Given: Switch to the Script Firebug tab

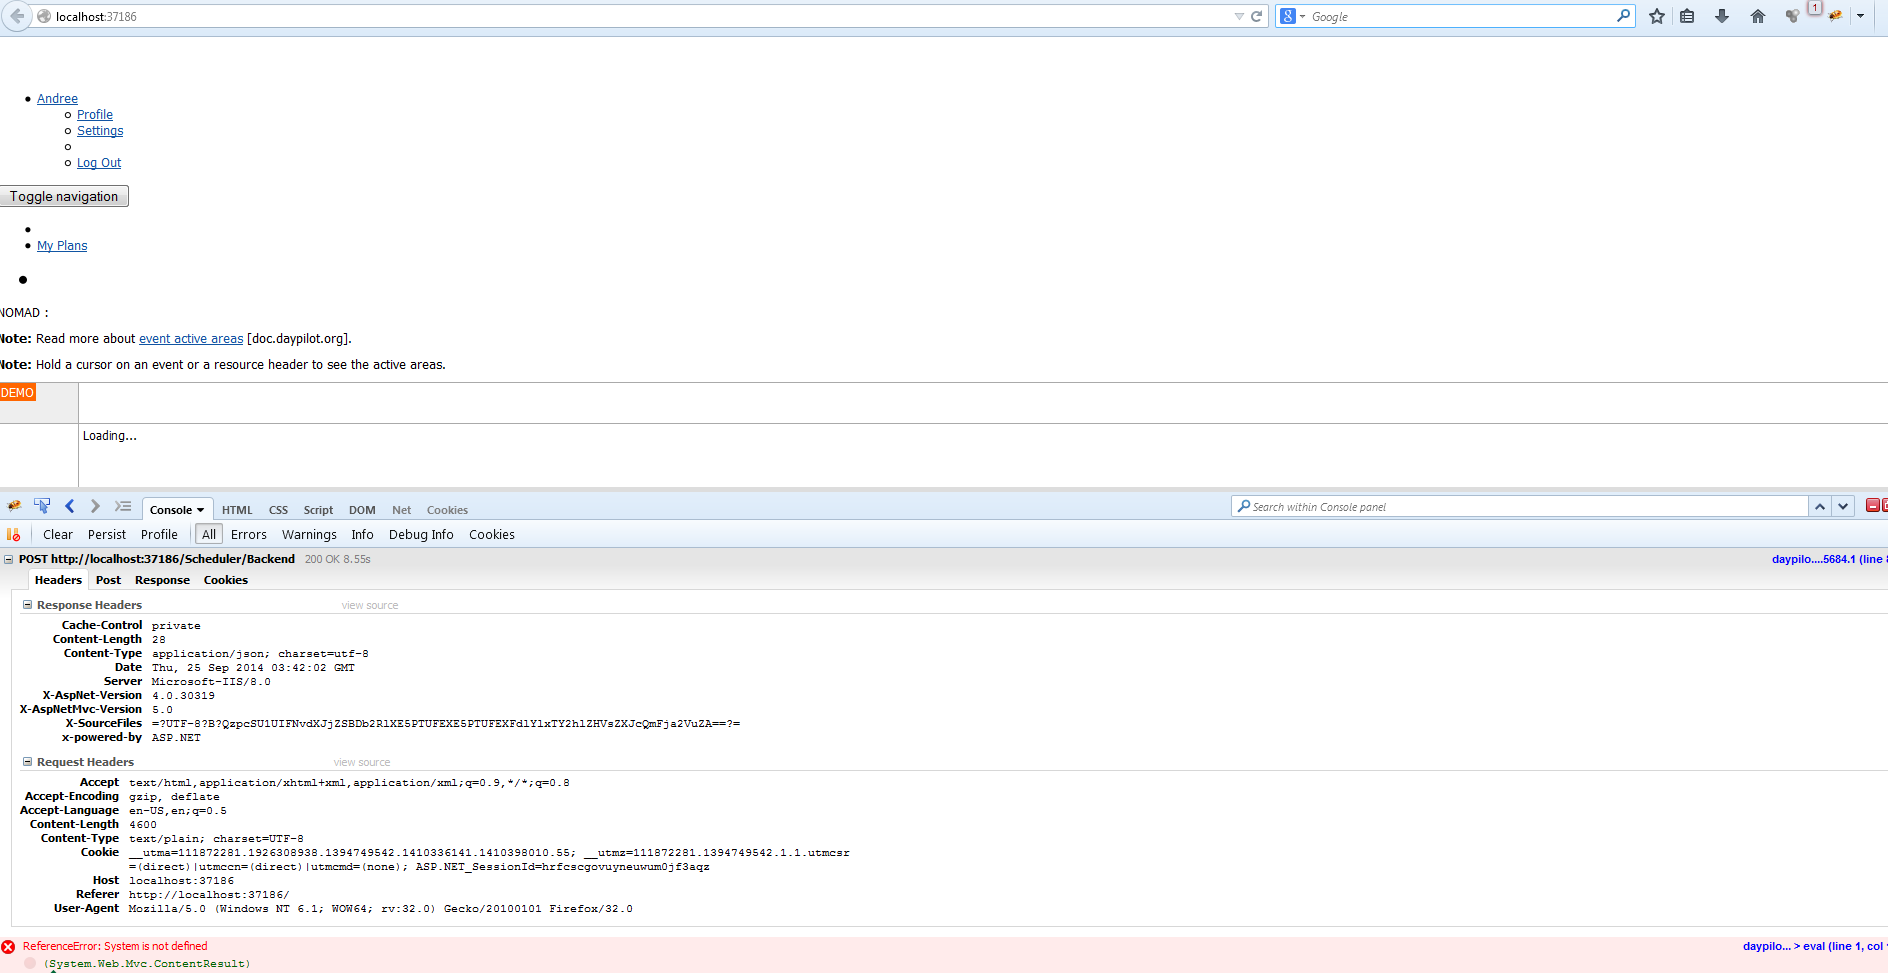Looking at the screenshot, I should [318, 510].
